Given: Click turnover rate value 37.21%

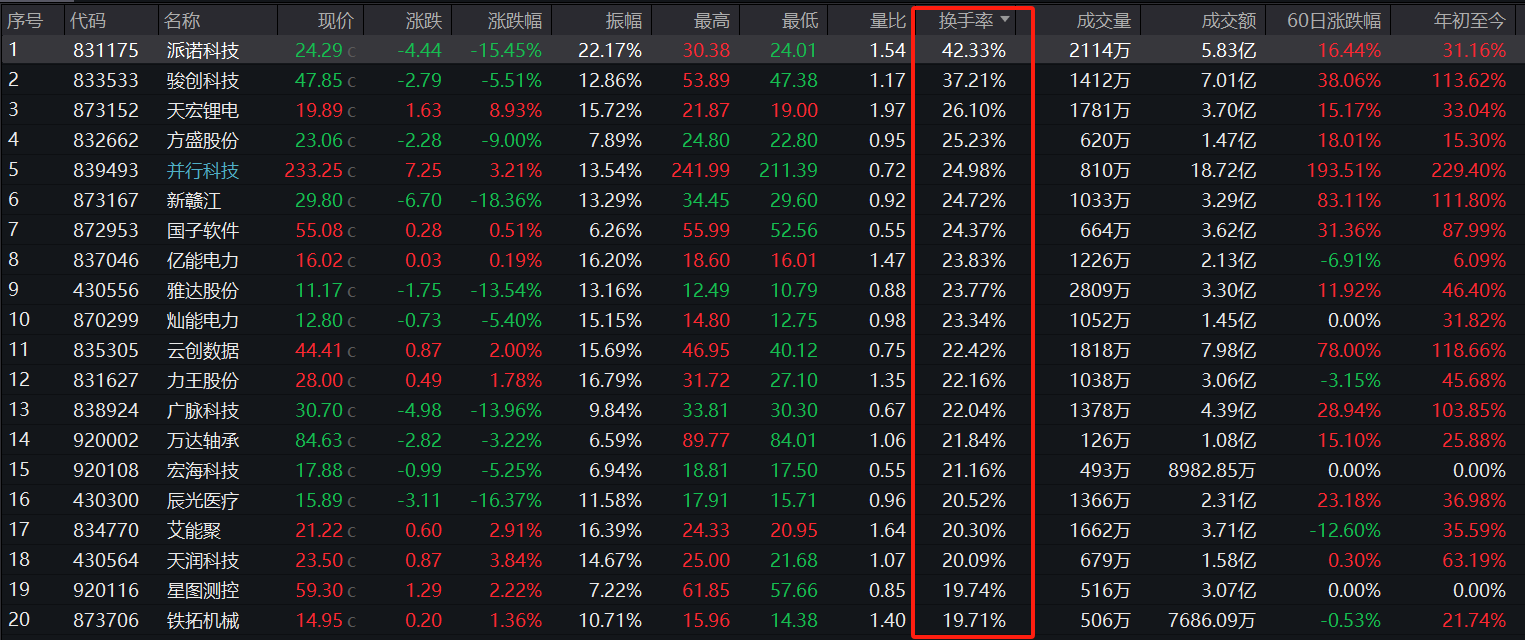Looking at the screenshot, I should click(x=973, y=80).
